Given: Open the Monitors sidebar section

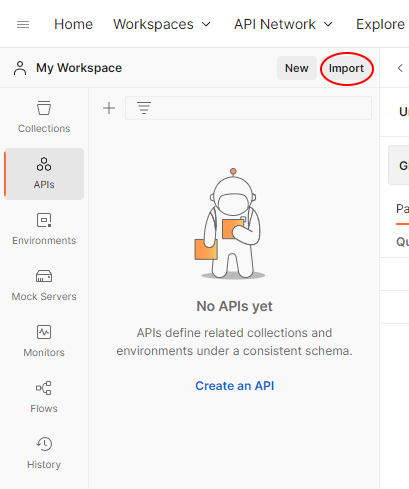Looking at the screenshot, I should (x=44, y=341).
